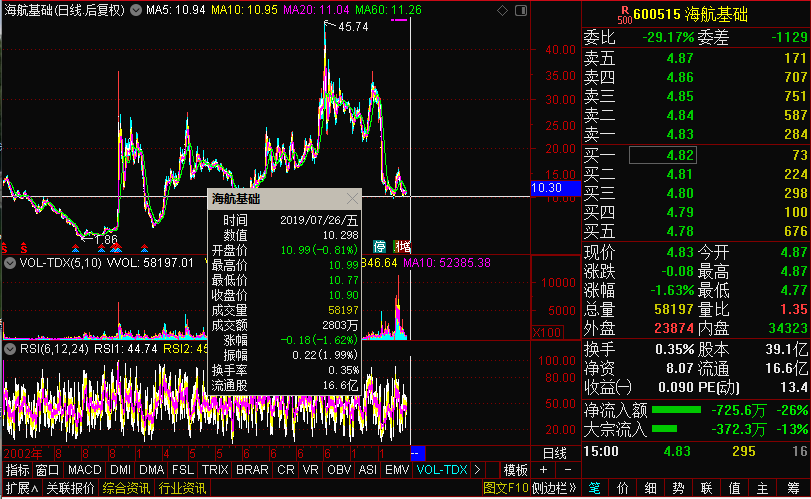This screenshot has height=499, width=811.
Task: Click the 卖五 price 4.87
Action: [x=680, y=58]
